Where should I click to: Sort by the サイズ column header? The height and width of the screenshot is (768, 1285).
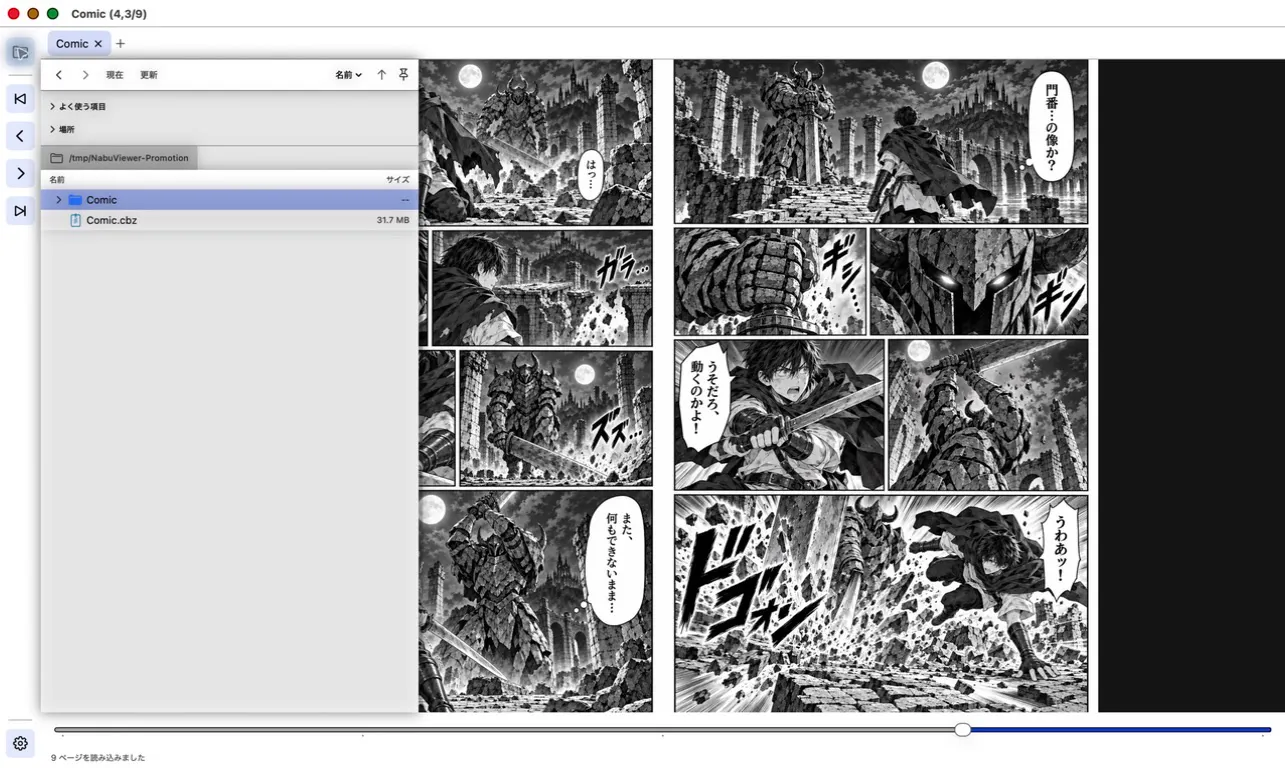[x=398, y=180]
